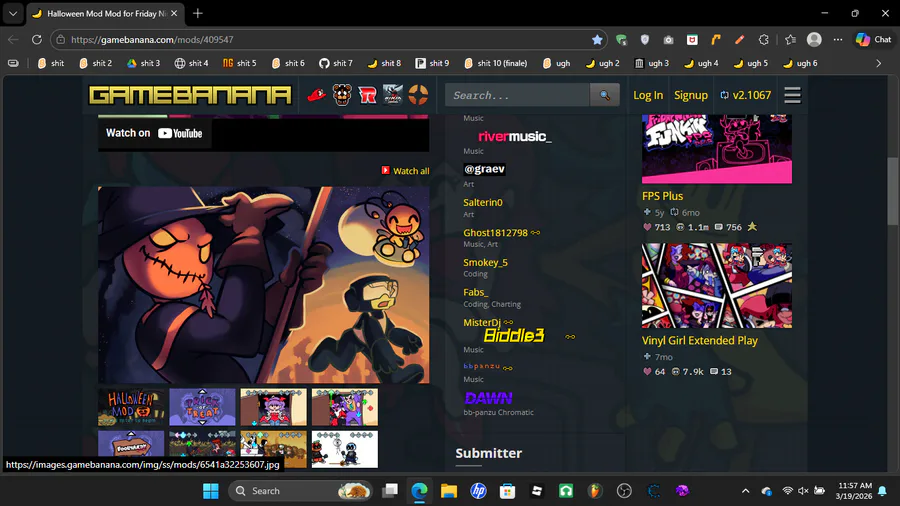Open the FPS Plus title link
The image size is (900, 506).
(x=662, y=196)
